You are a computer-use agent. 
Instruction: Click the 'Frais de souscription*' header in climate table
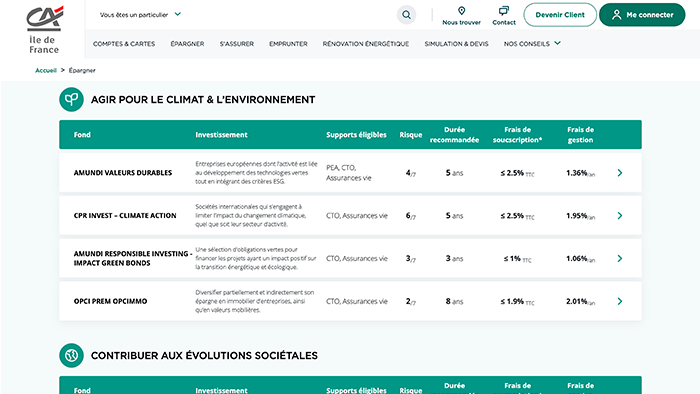(517, 135)
